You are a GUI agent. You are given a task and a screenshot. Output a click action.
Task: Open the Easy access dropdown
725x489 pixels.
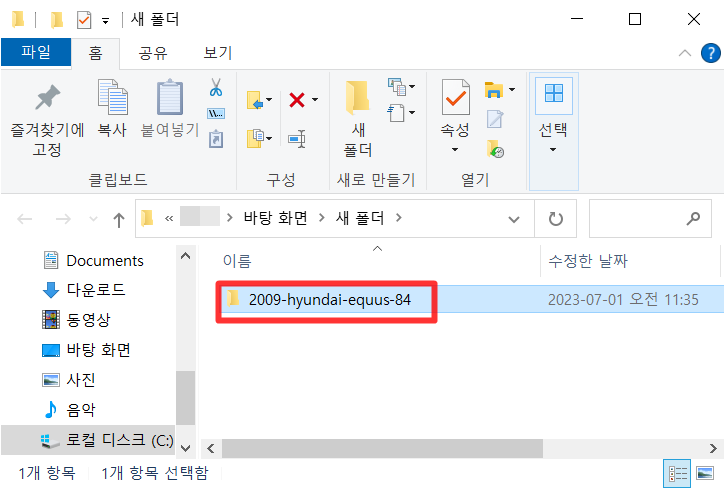(x=401, y=112)
